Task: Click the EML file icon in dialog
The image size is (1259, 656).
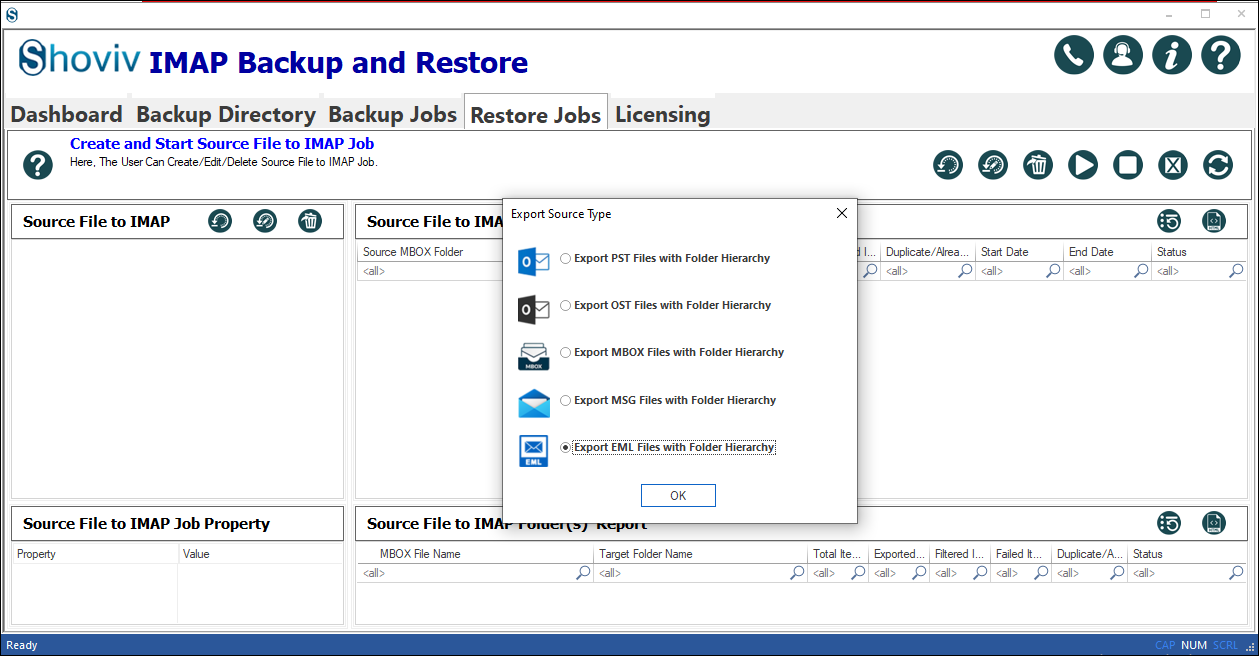Action: point(534,450)
